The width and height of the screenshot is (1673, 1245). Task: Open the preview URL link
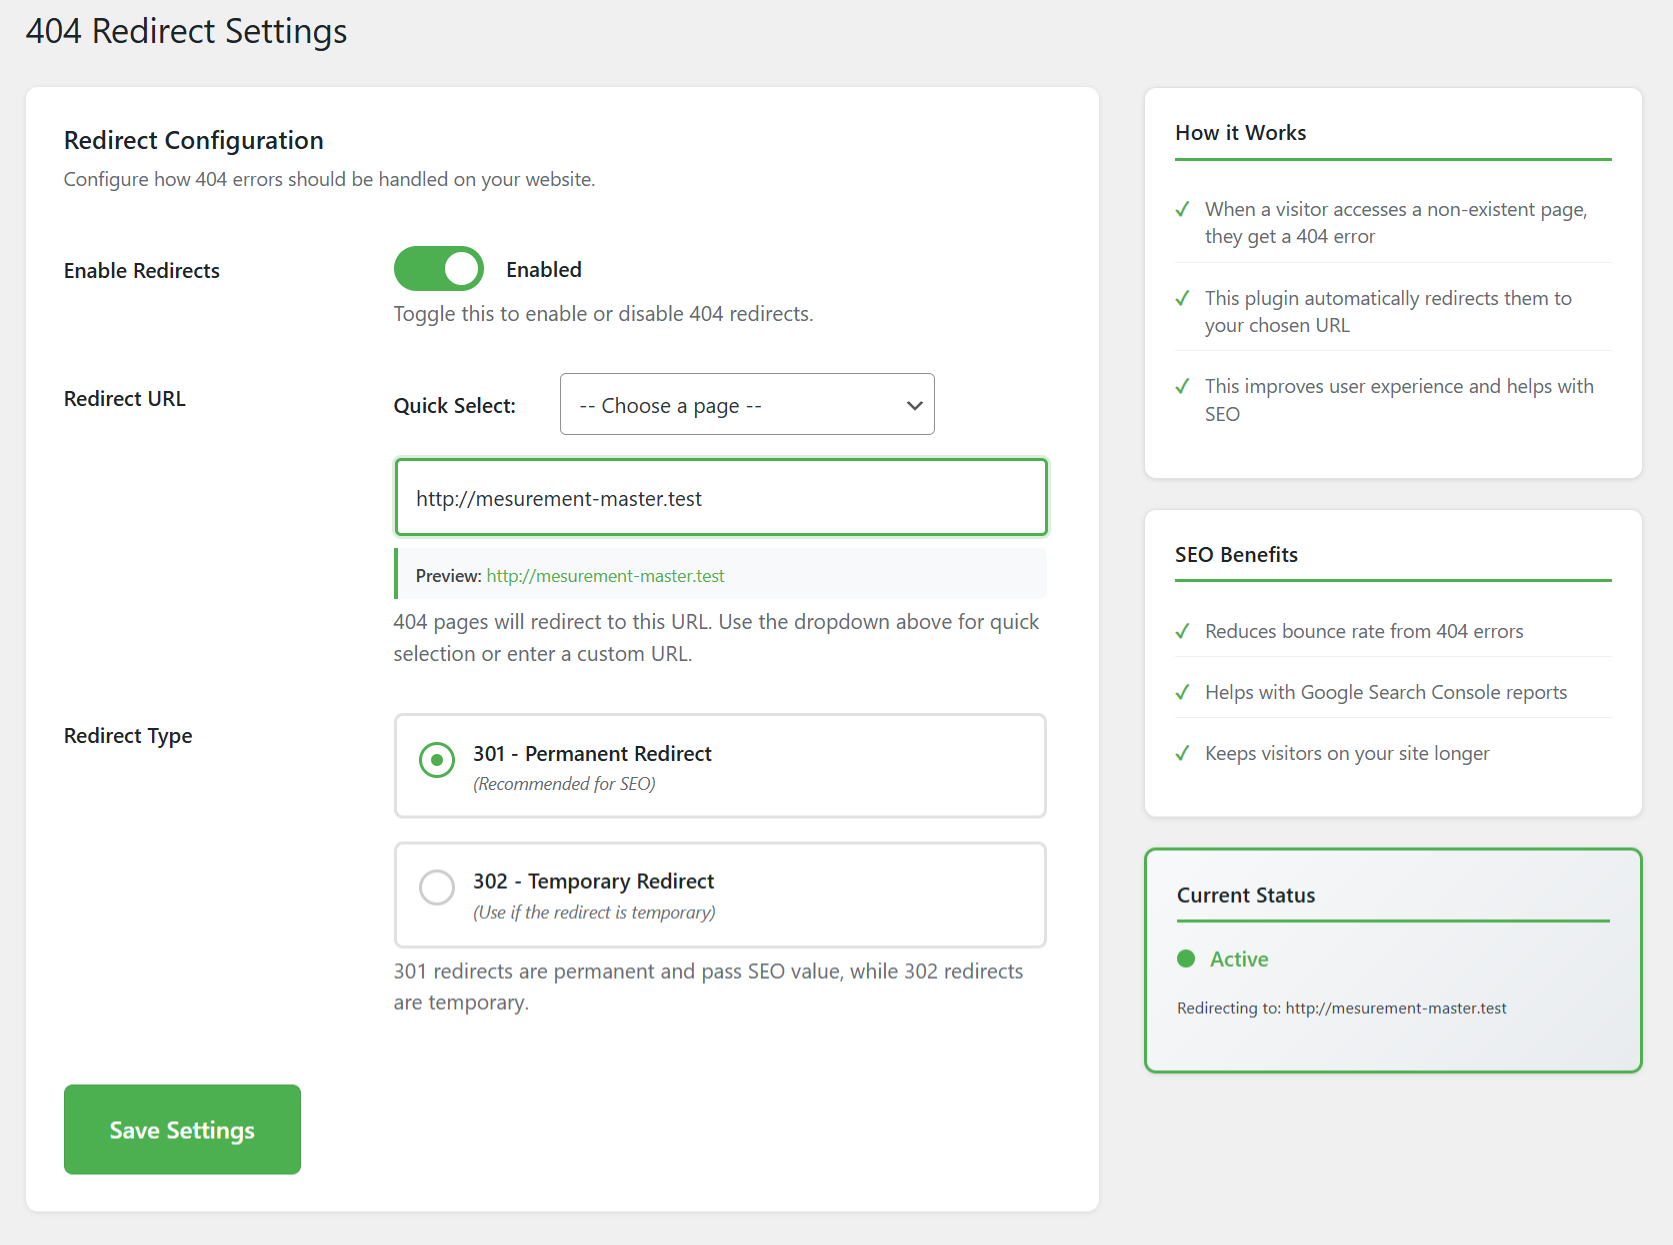pos(605,576)
